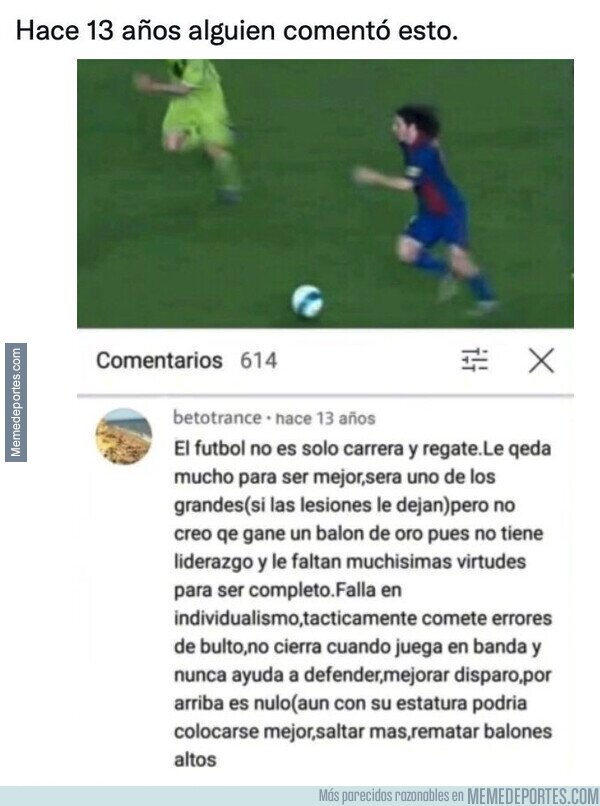Click the comment line starting 'liderazgo y le faltan'
This screenshot has width=600, height=806.
click(x=350, y=561)
